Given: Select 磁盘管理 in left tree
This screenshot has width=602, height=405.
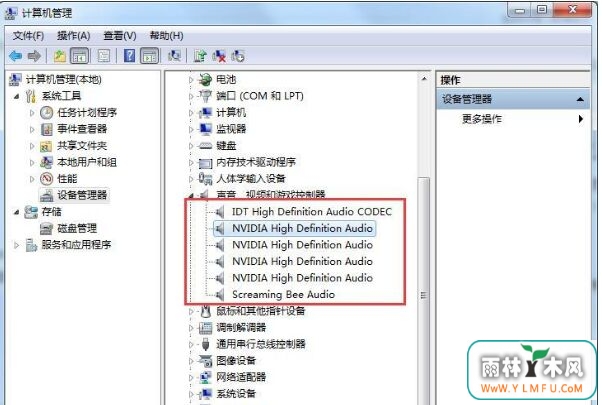Looking at the screenshot, I should click(77, 228).
